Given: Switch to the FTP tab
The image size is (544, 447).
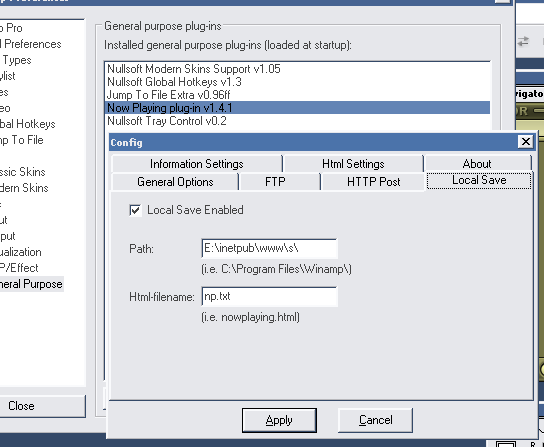Looking at the screenshot, I should (x=275, y=182).
